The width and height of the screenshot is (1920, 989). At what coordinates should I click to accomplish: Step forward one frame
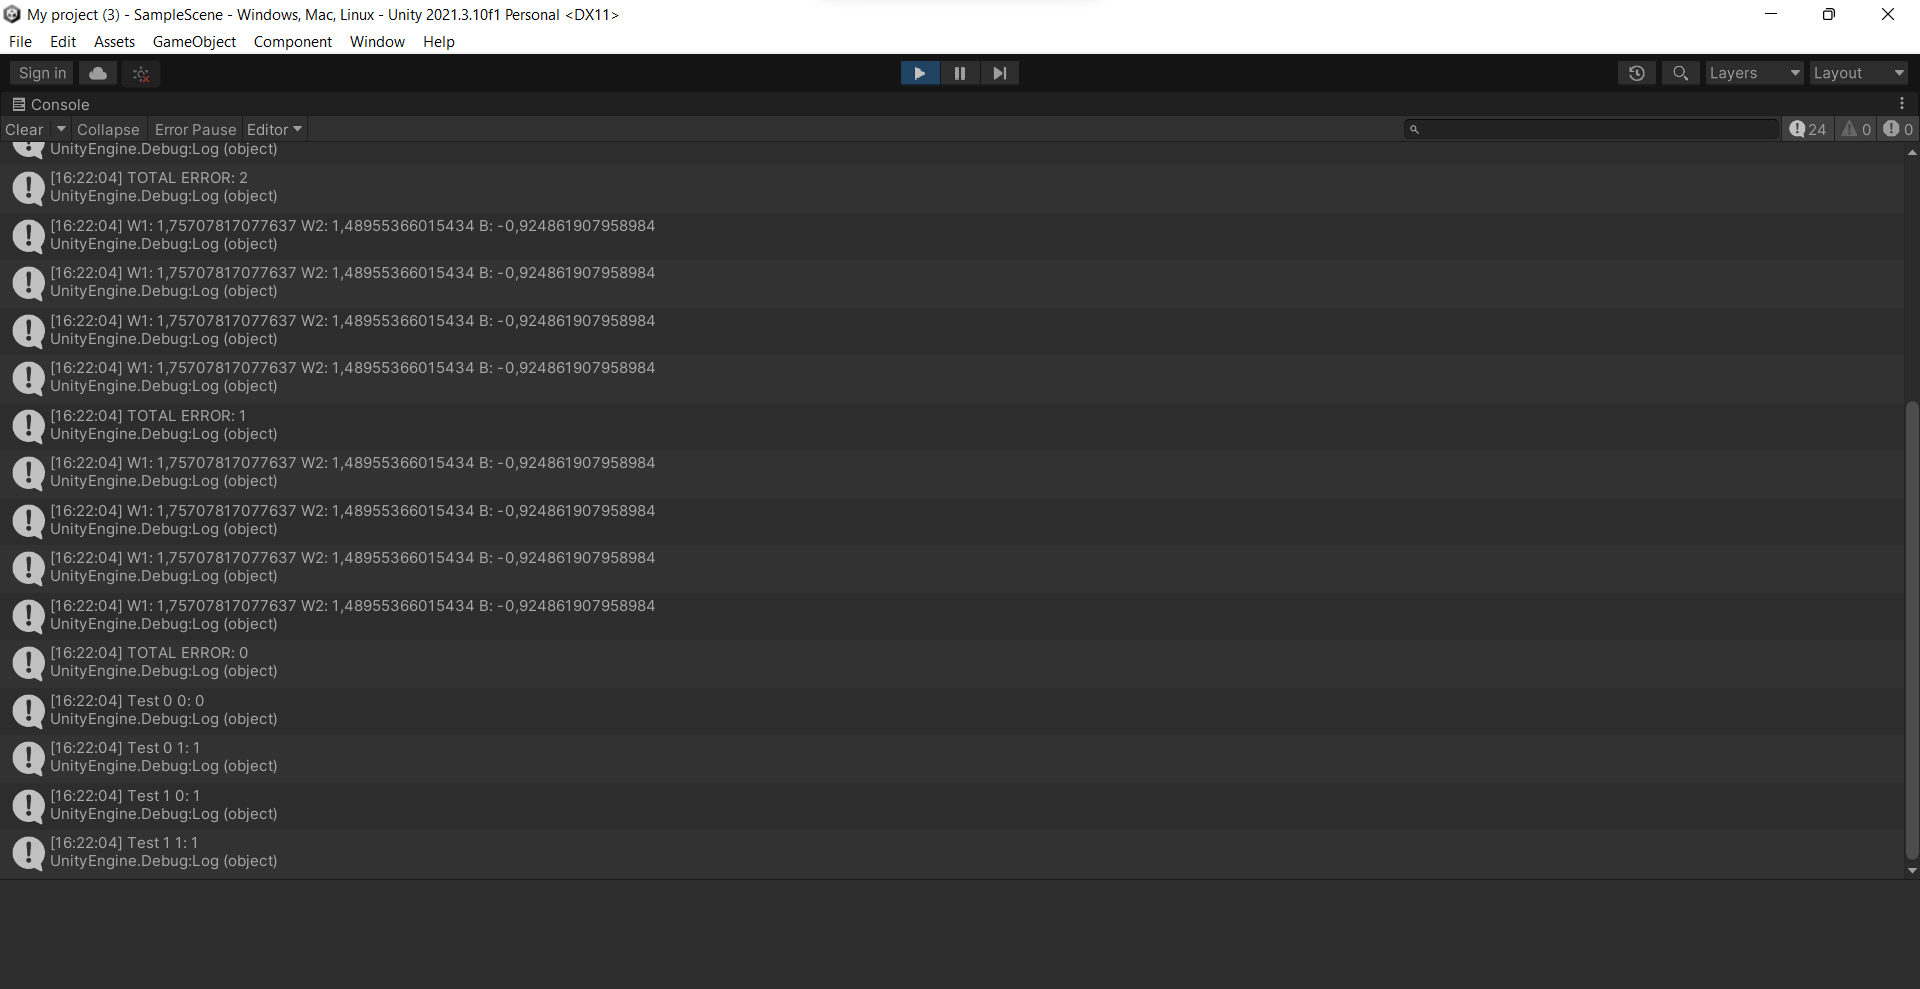(x=1000, y=73)
